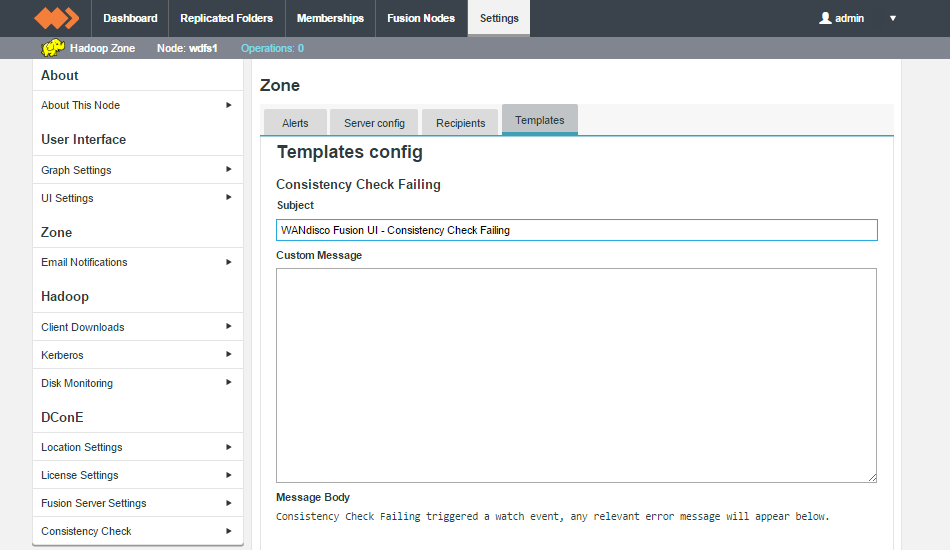The image size is (950, 550).
Task: Click the DConE sidebar section heading
Action: (62, 417)
